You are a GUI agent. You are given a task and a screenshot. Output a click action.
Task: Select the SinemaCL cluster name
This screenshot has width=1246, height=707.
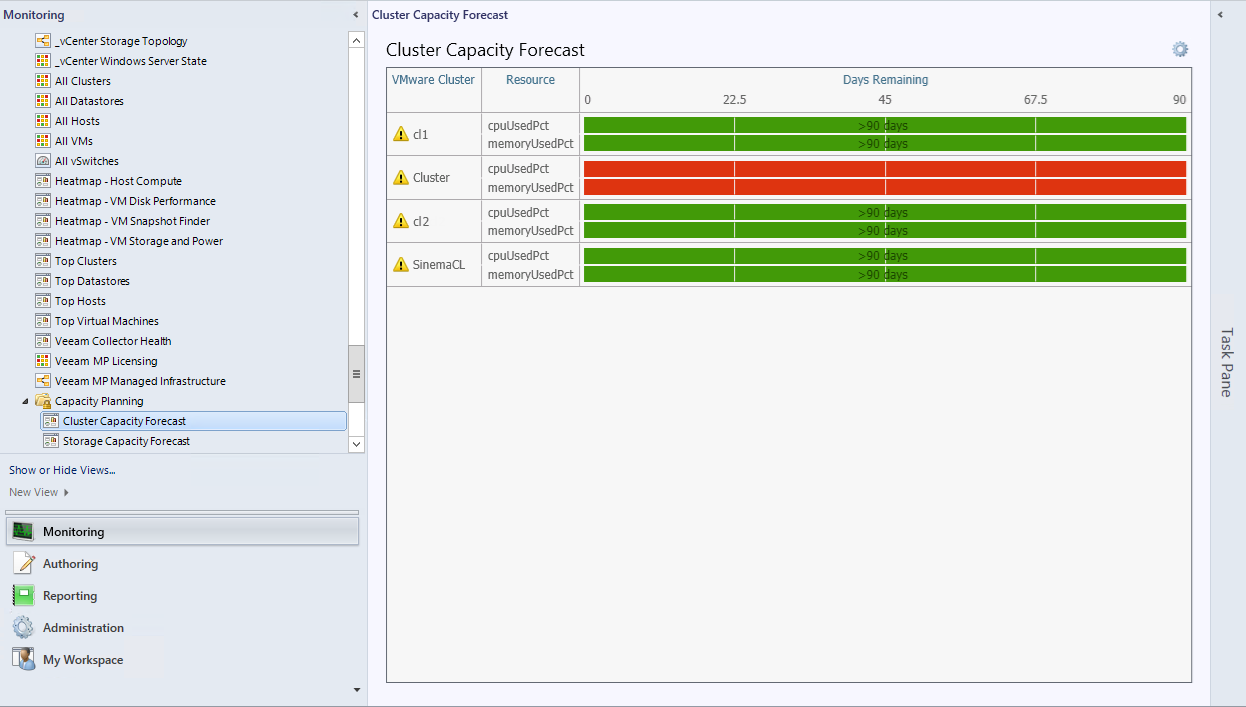[x=439, y=265]
